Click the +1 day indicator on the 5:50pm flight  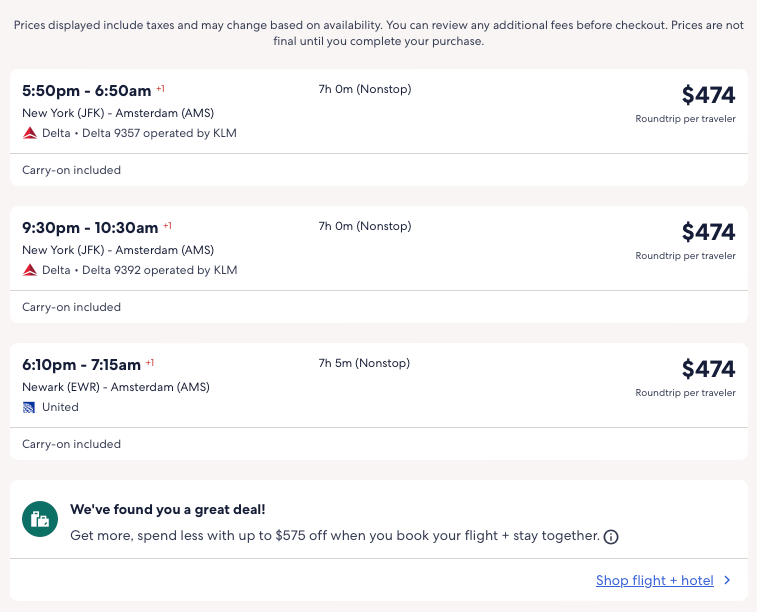click(x=160, y=89)
